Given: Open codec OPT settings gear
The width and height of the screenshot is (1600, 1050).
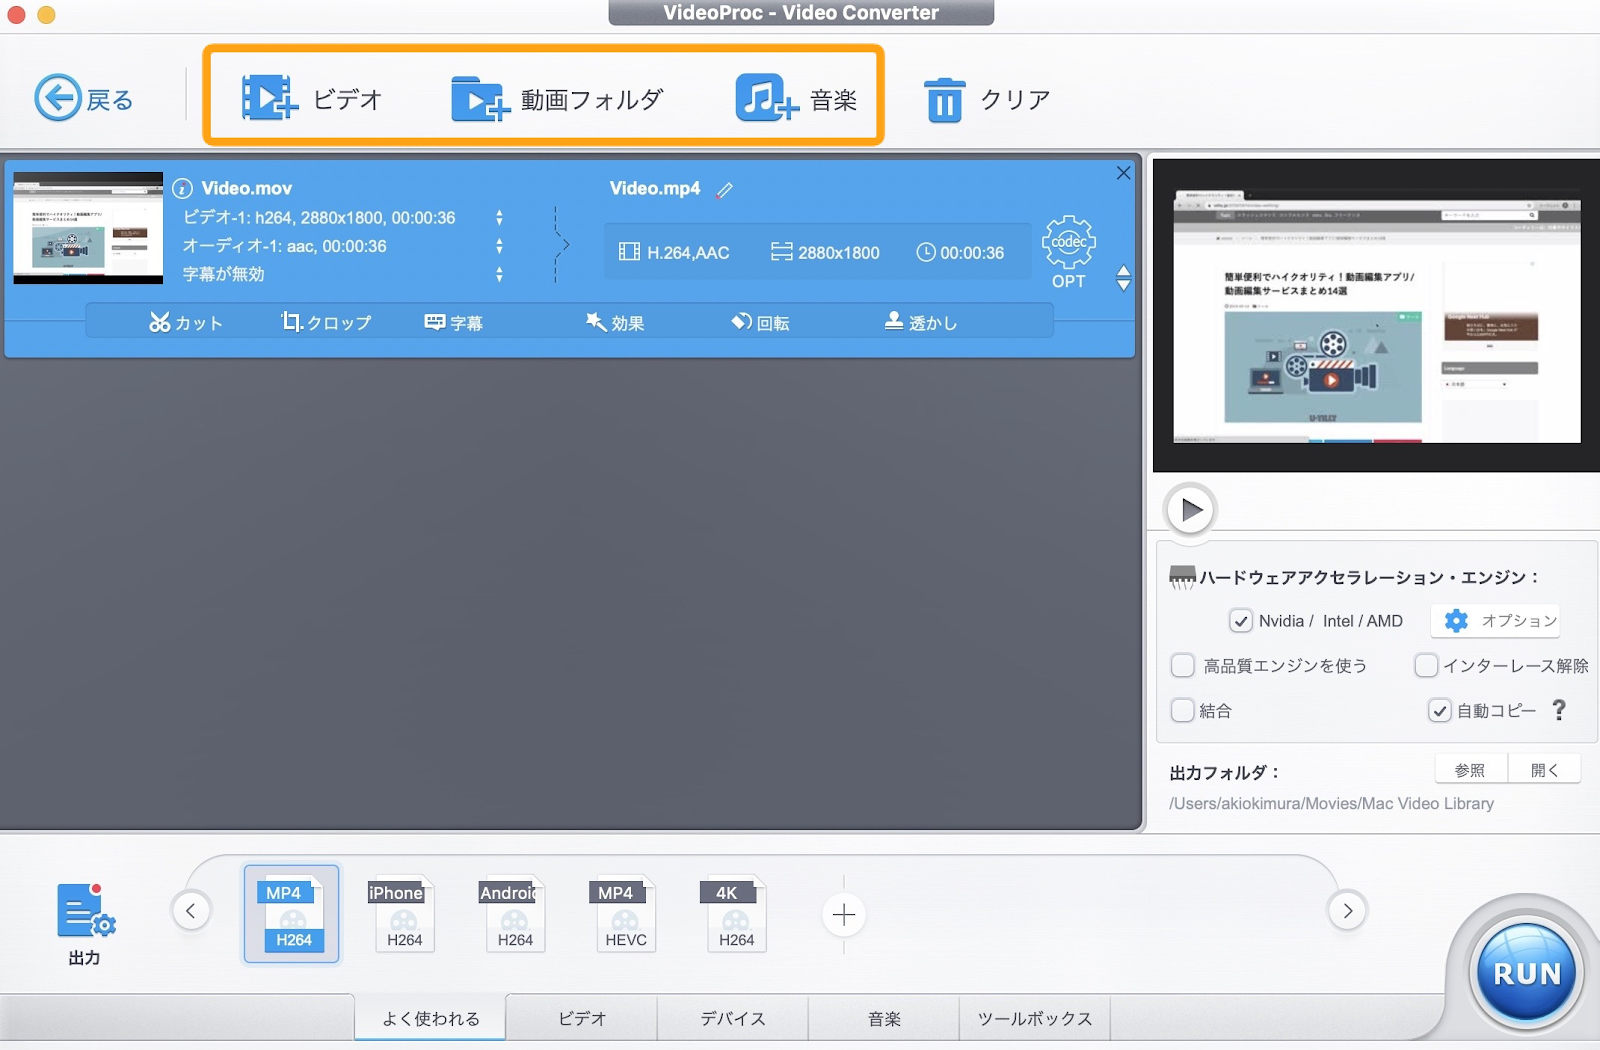Looking at the screenshot, I should point(1068,242).
